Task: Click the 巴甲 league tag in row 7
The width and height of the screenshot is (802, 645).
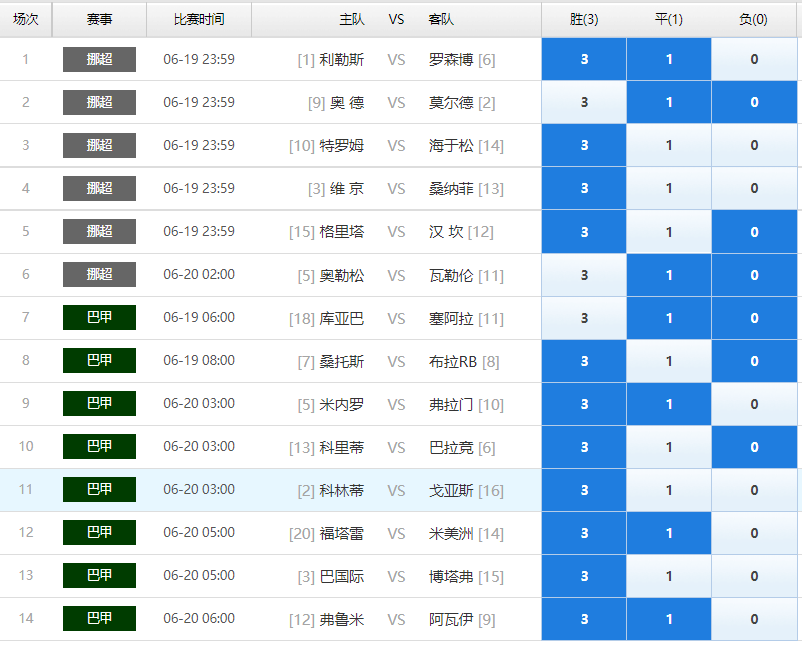Action: point(99,317)
